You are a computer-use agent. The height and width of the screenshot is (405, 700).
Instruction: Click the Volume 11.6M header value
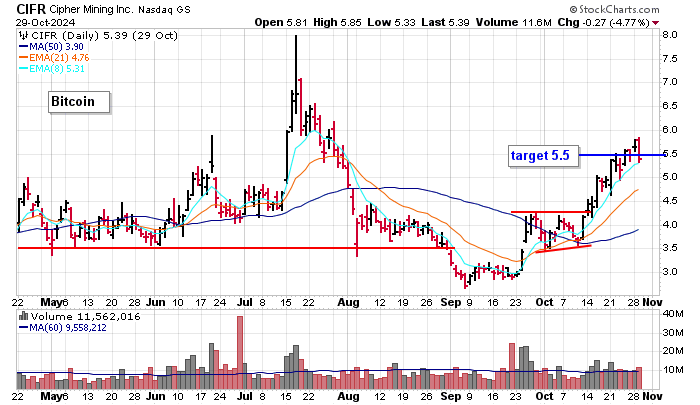[513, 22]
